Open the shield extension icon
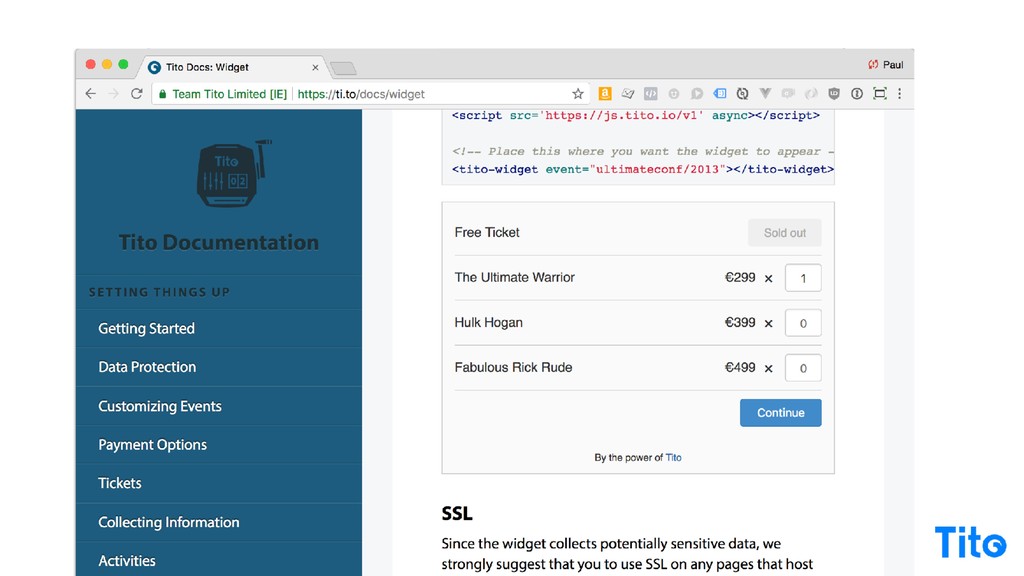Screen dimensions: 1024x576 tap(834, 94)
